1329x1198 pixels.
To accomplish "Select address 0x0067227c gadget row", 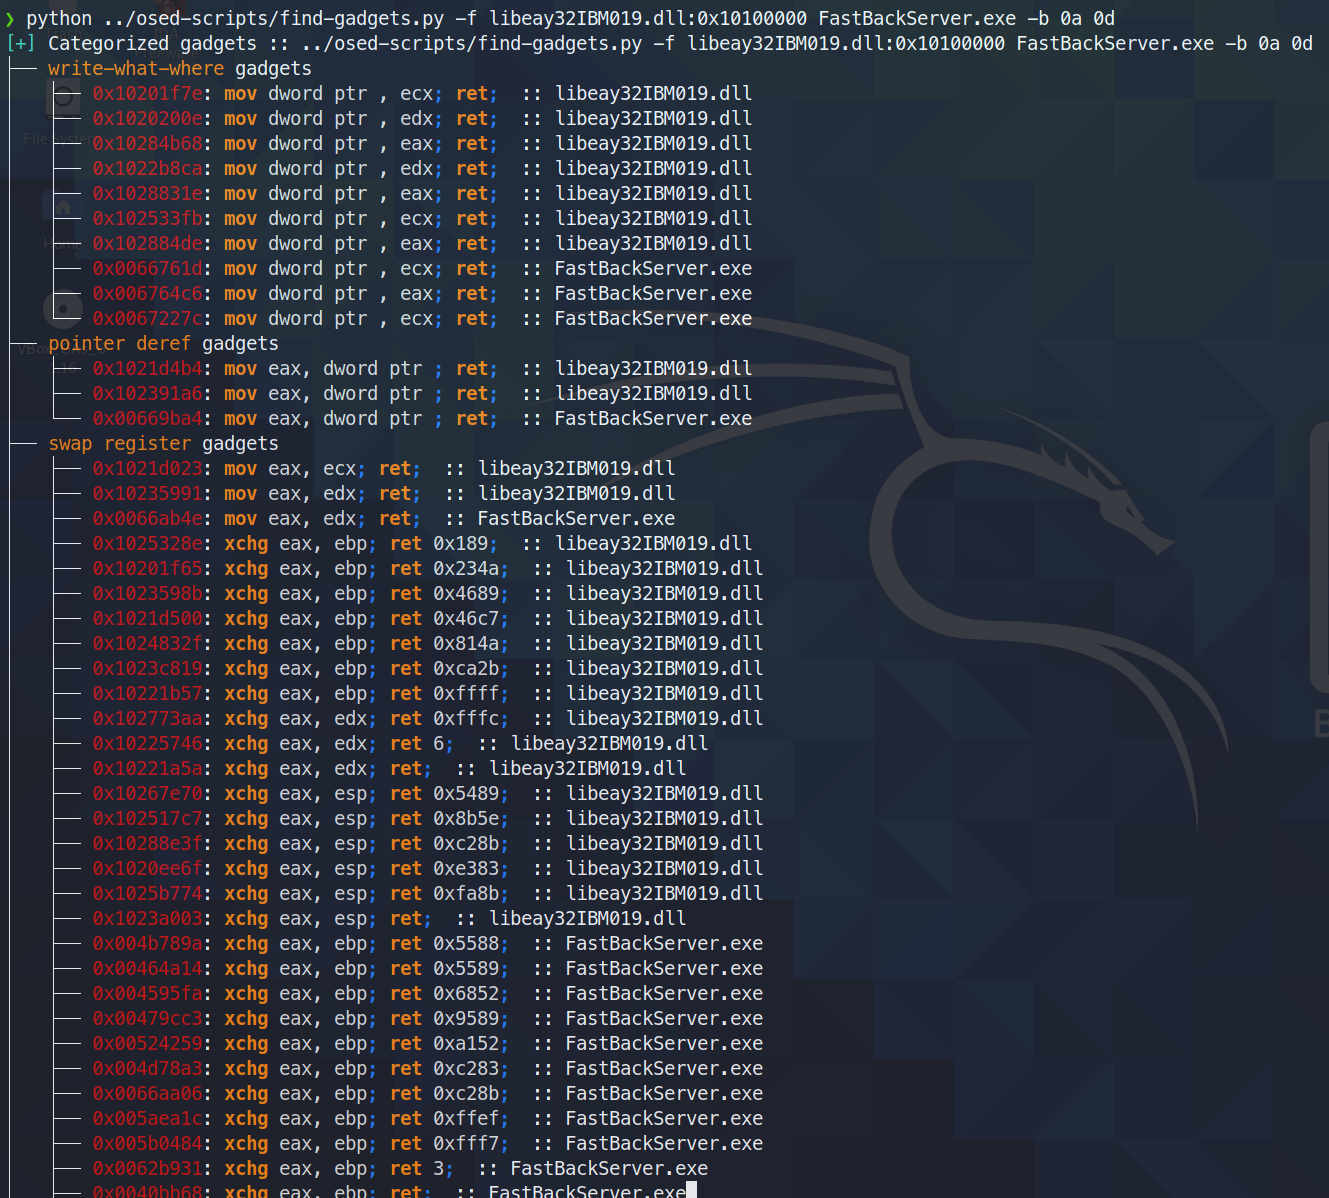I will (422, 319).
